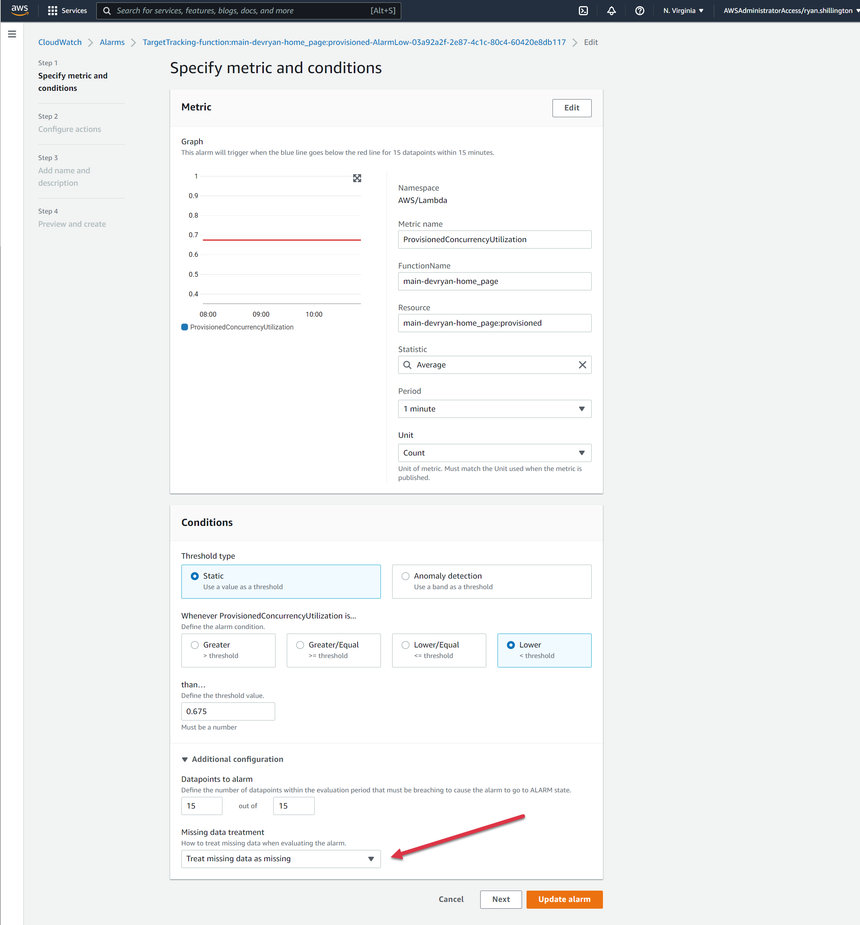Click the Update alarm button
The height and width of the screenshot is (925, 860).
pos(564,899)
